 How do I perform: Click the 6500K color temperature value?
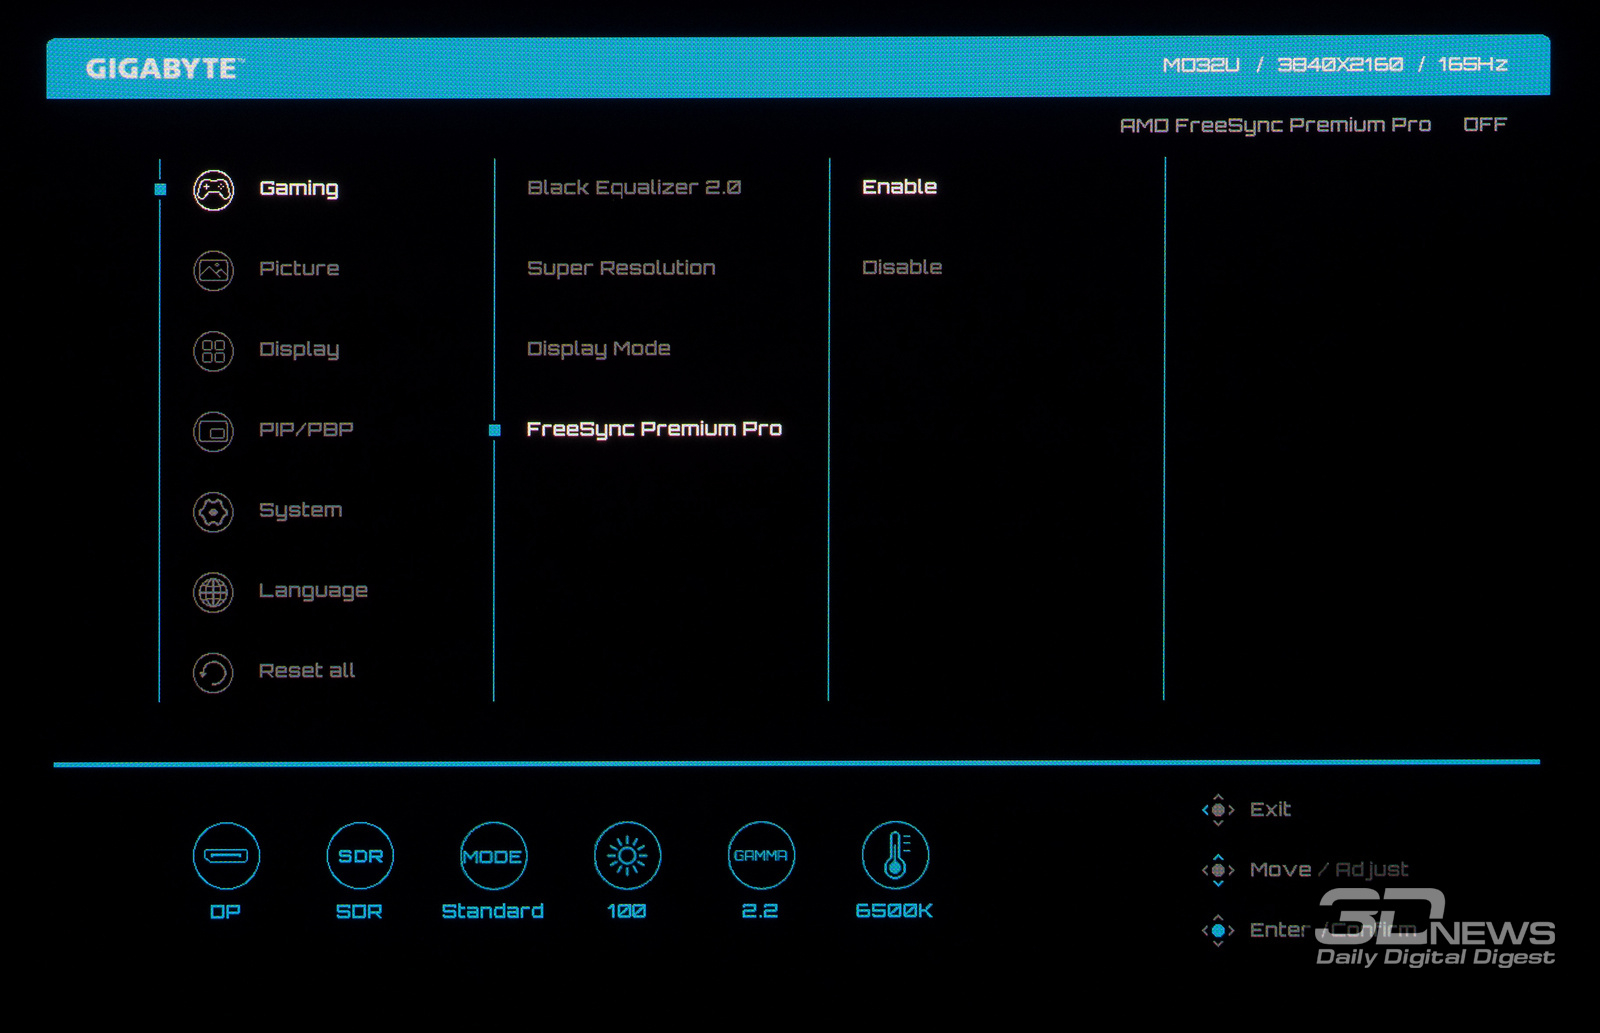(x=894, y=911)
